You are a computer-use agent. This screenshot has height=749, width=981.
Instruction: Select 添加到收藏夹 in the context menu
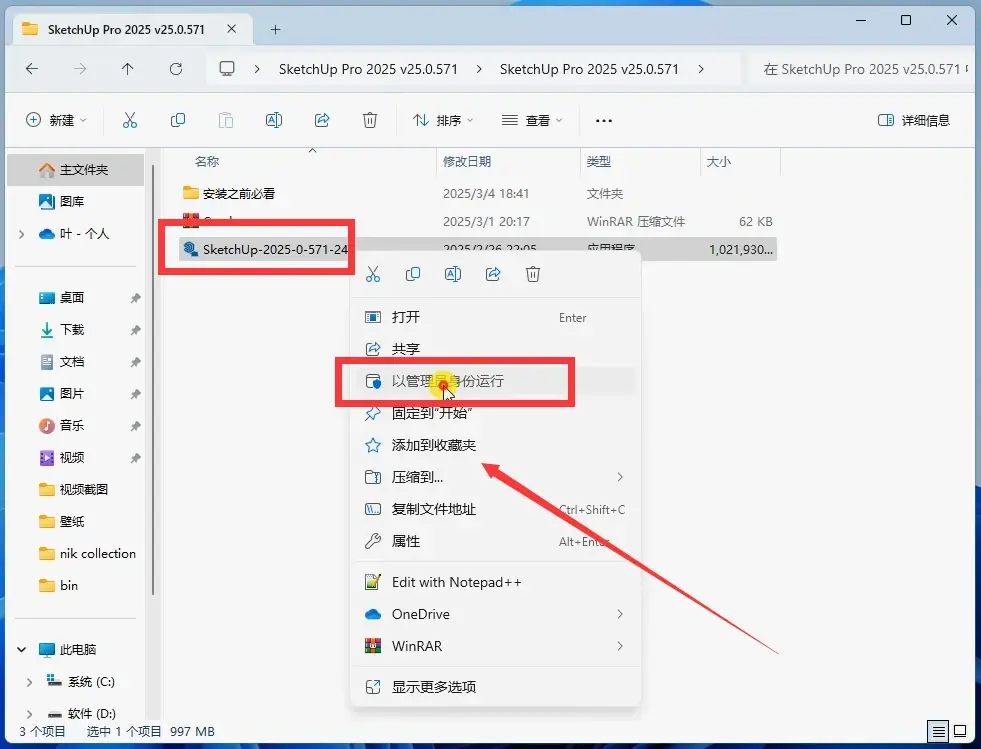[x=496, y=445]
